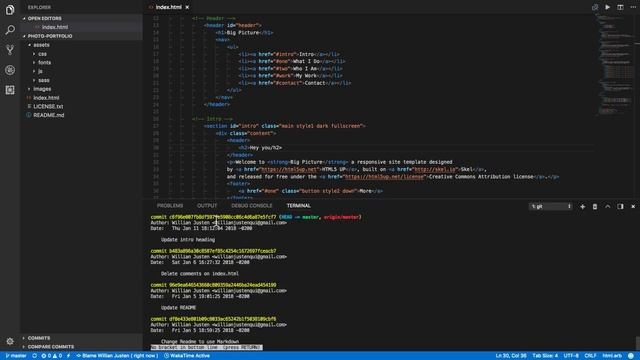Click the editor minimap
640x360 pixels.
click(615, 65)
